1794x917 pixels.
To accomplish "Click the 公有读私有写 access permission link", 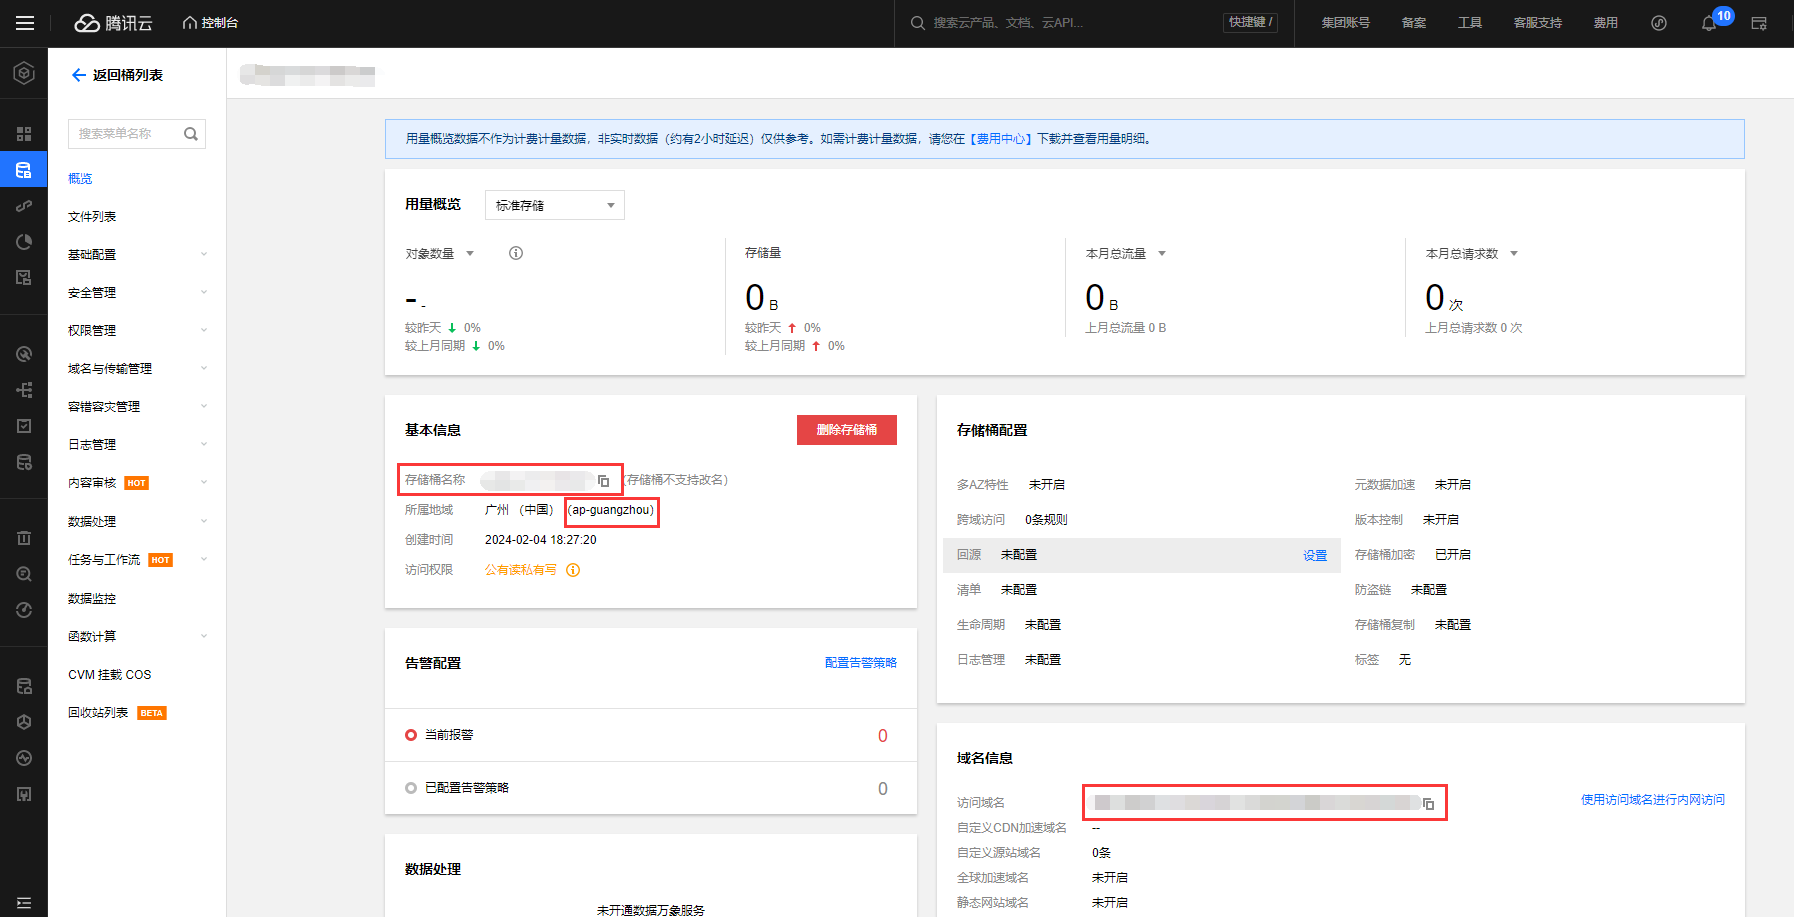I will (521, 570).
